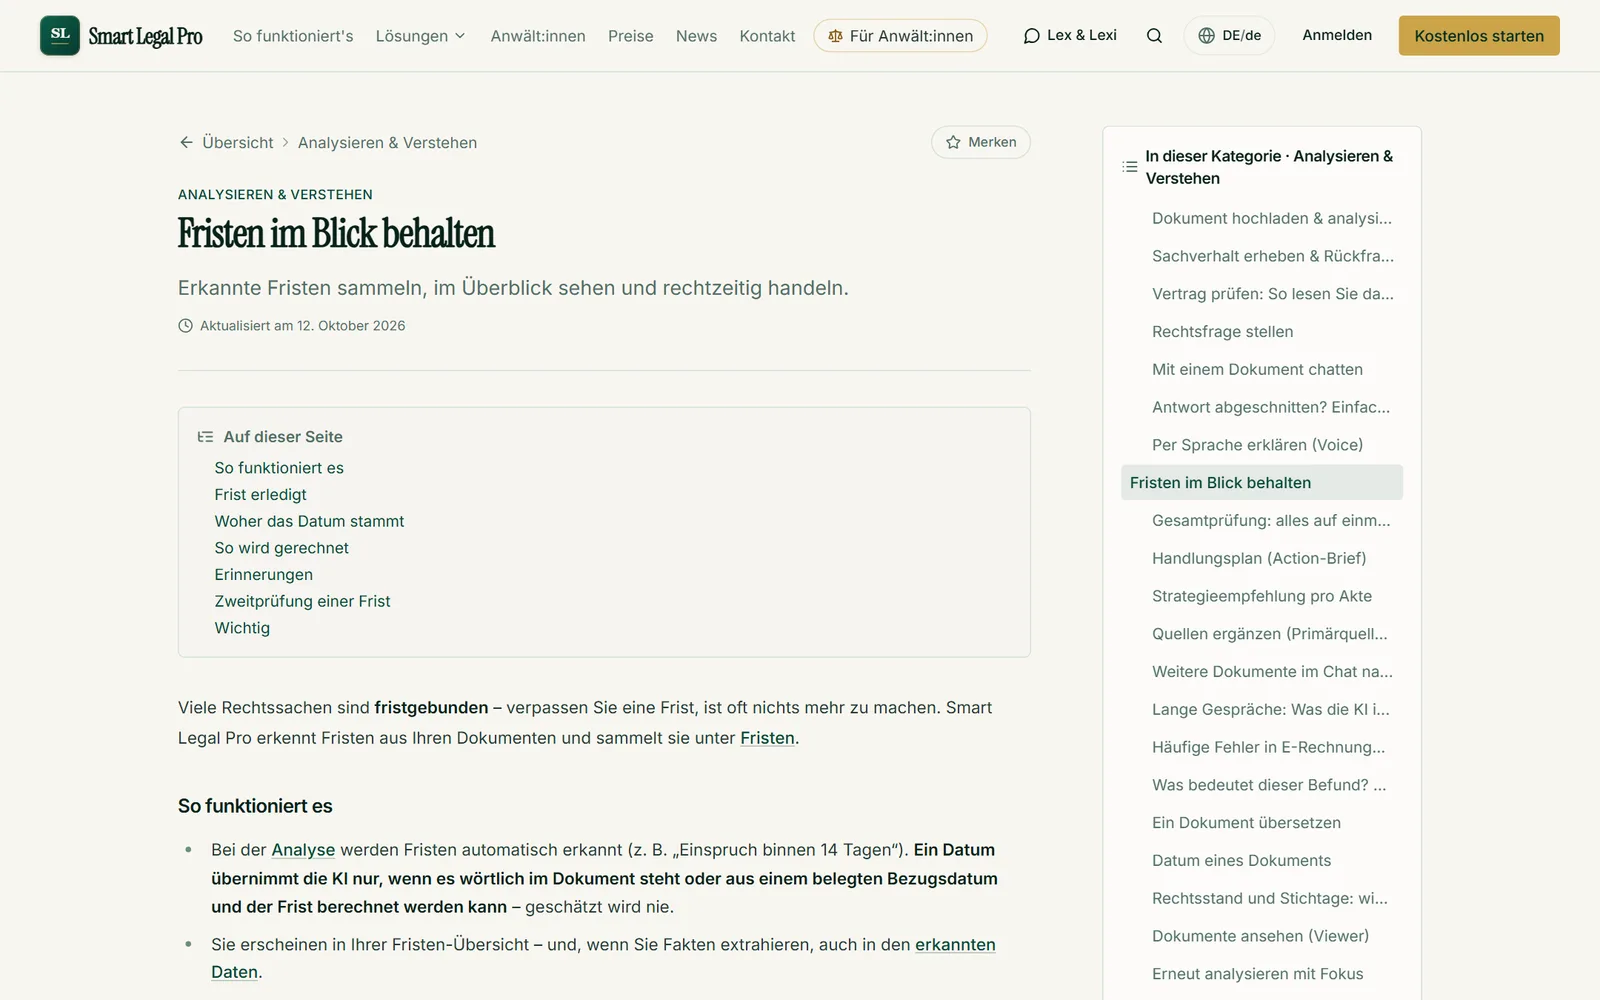Open the DE/de language selector
The image size is (1600, 1000).
coord(1229,36)
